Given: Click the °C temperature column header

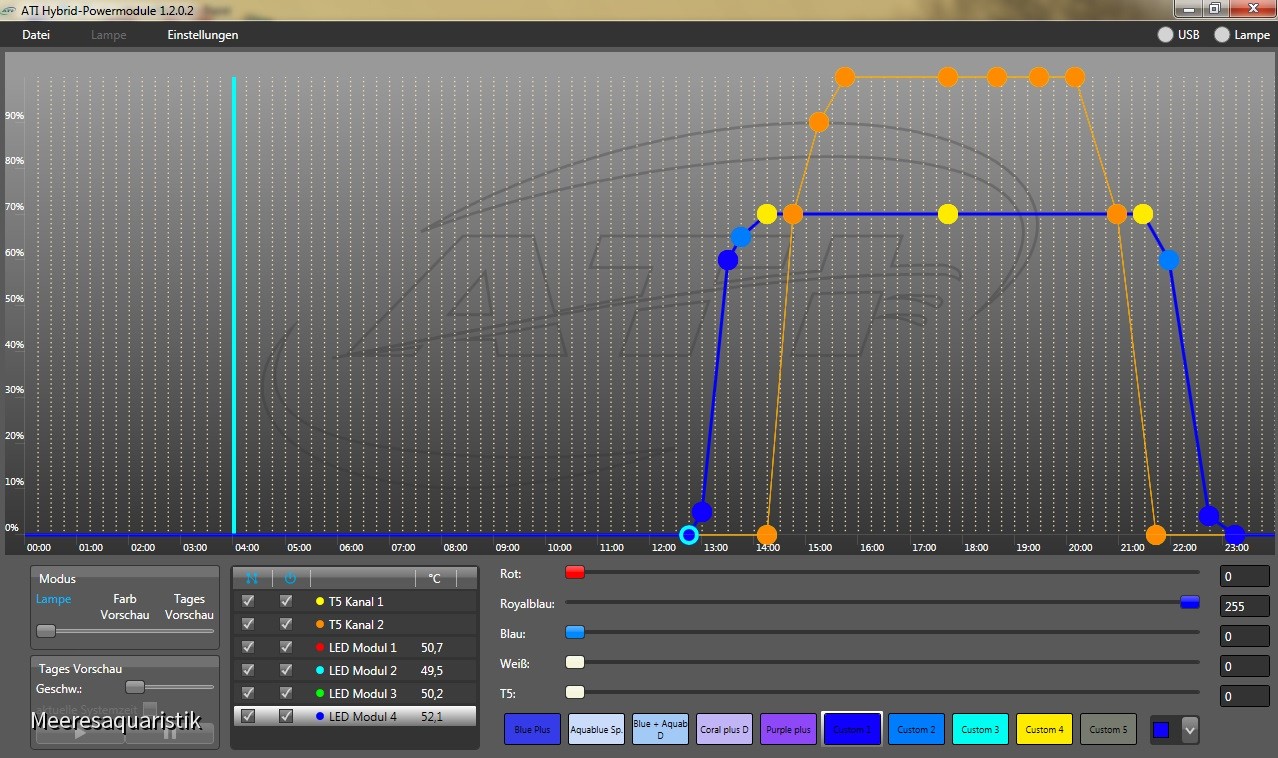Looking at the screenshot, I should click(434, 578).
